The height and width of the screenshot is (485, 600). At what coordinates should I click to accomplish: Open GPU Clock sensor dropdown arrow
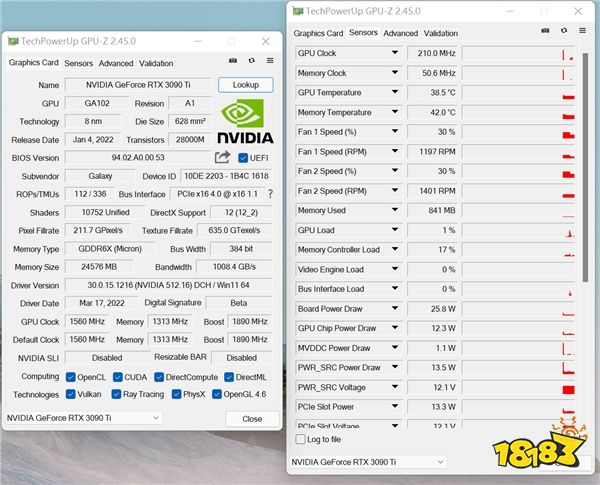click(x=395, y=52)
